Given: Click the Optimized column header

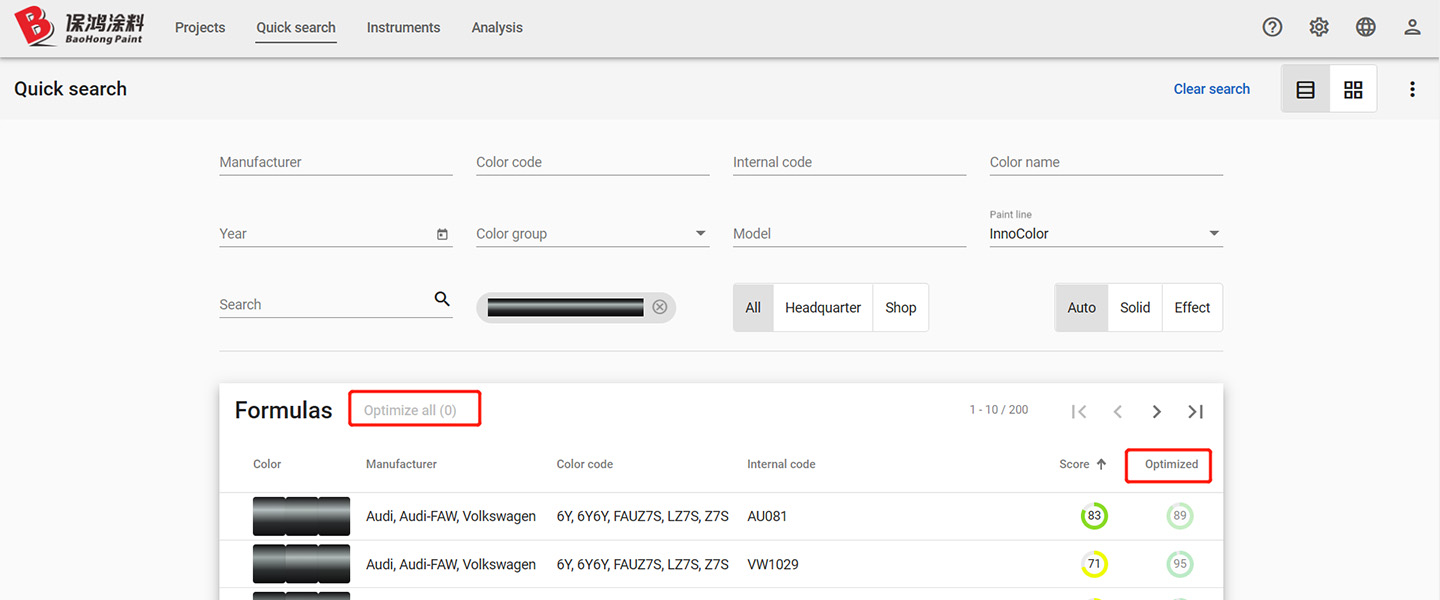Looking at the screenshot, I should pyautogui.click(x=1171, y=464).
